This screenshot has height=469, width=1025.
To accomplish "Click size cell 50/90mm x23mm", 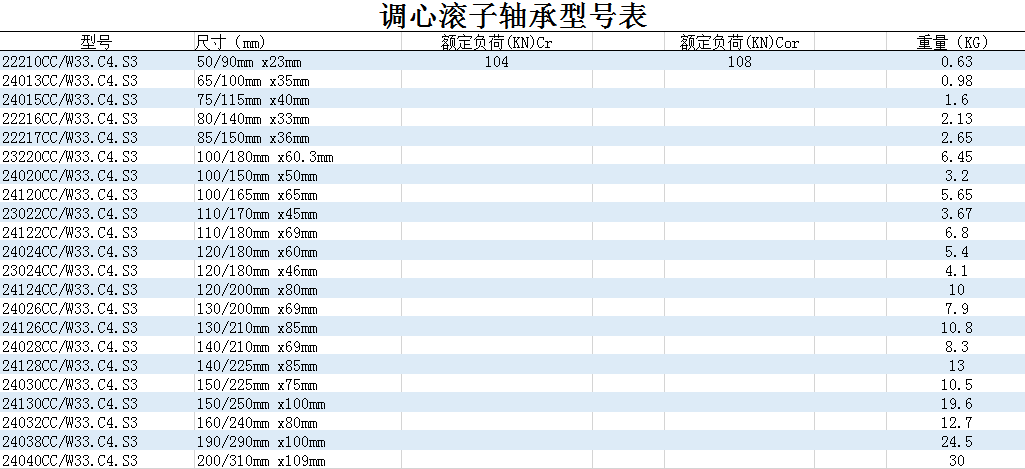I will (x=249, y=62).
